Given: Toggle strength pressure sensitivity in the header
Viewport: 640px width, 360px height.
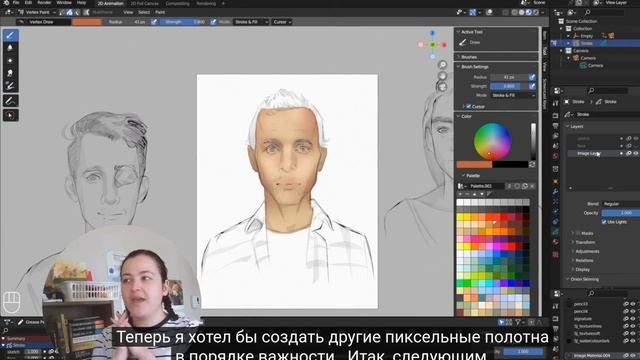Looking at the screenshot, I should click(x=213, y=22).
